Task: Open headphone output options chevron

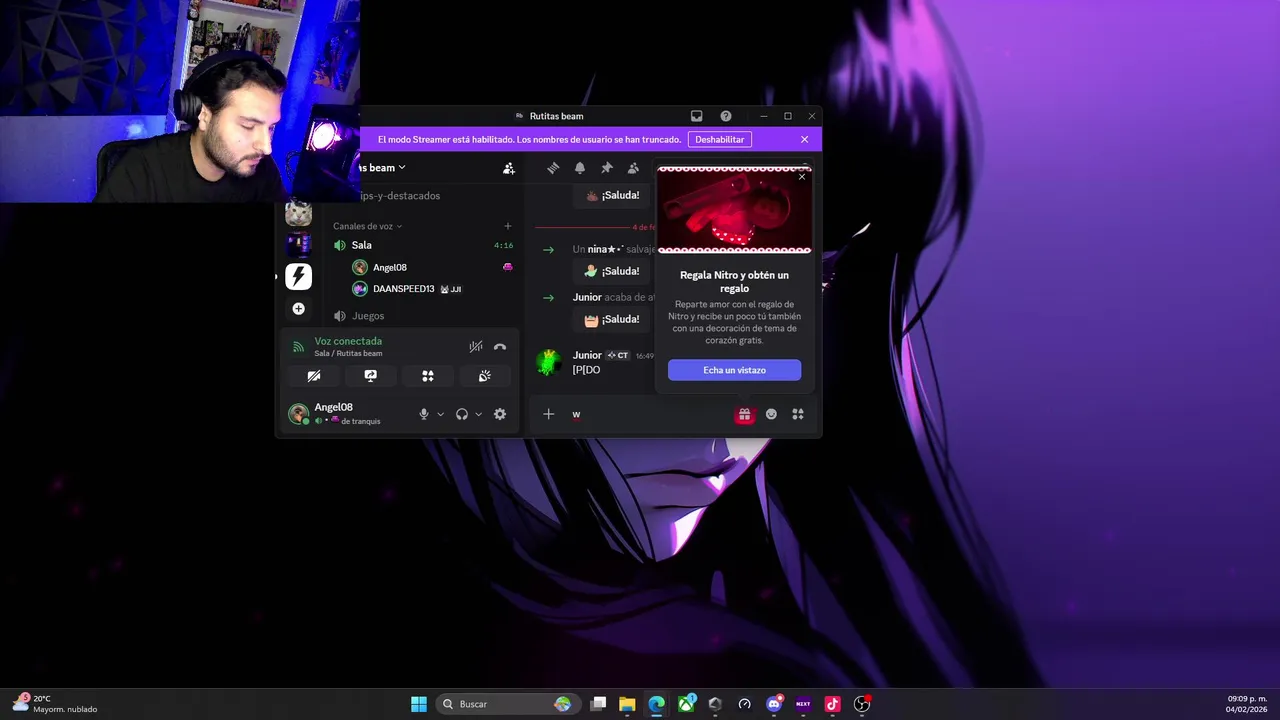Action: [478, 414]
